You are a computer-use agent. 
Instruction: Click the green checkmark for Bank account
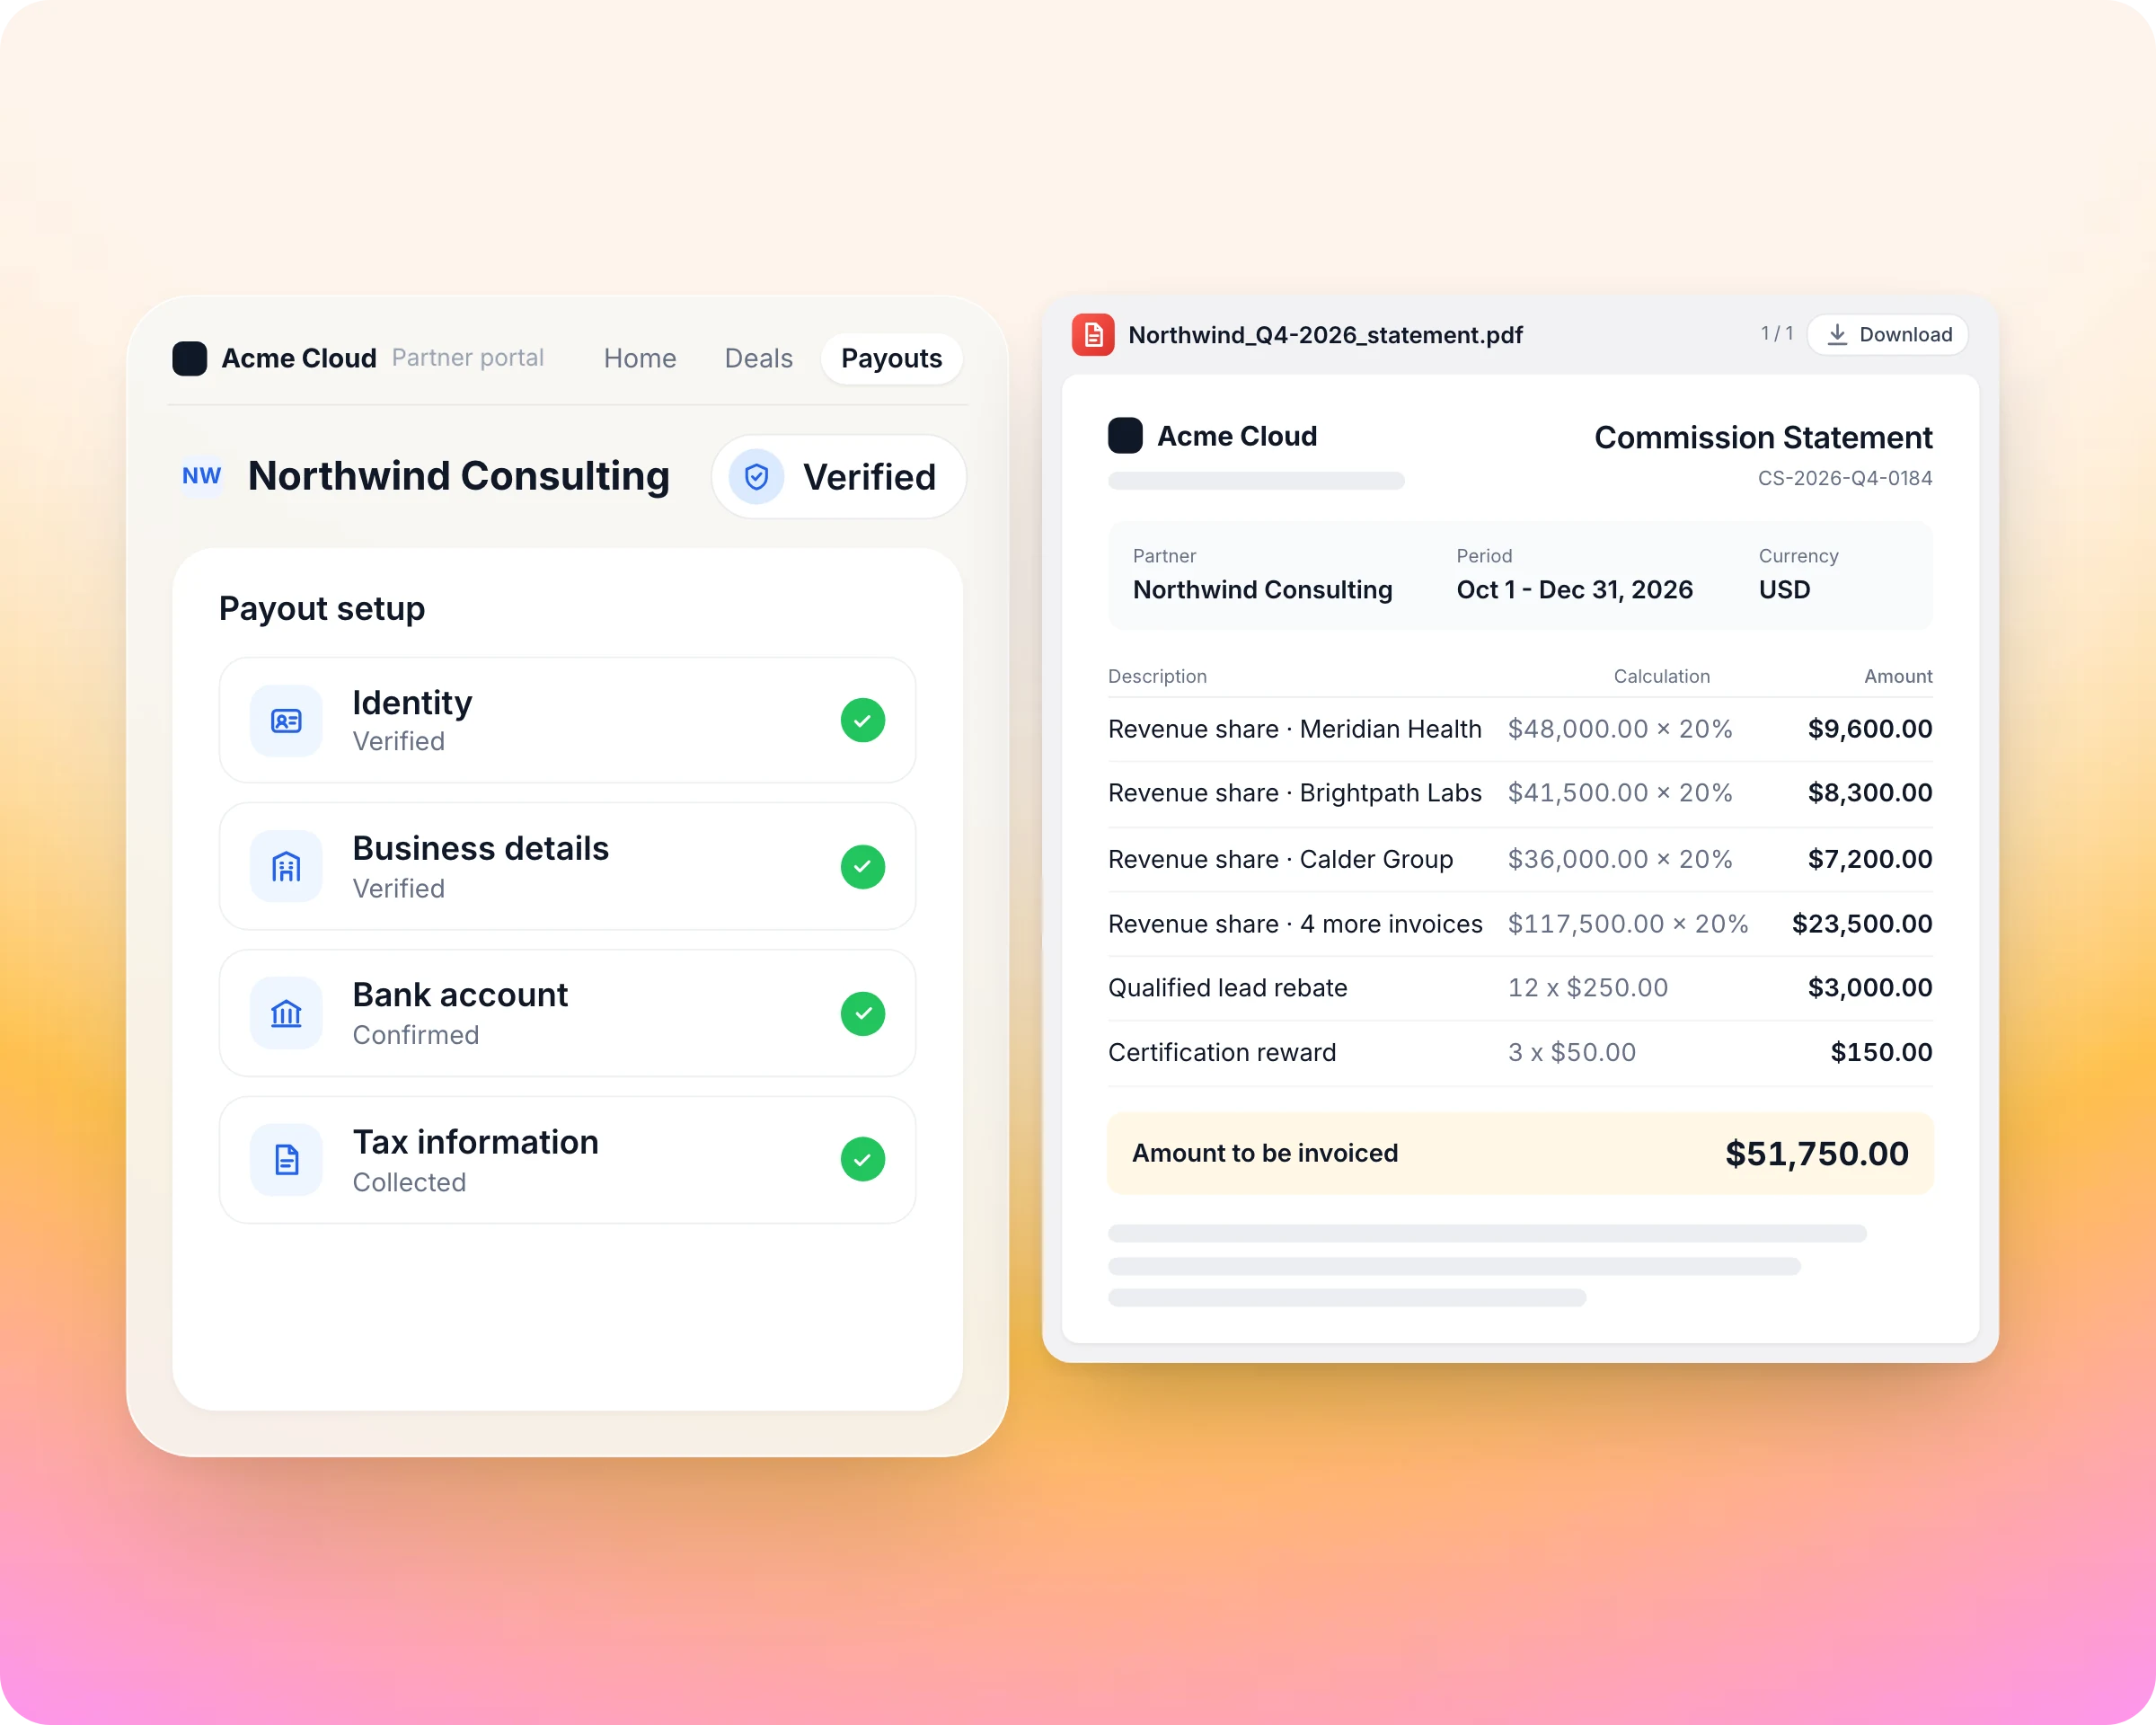863,1014
